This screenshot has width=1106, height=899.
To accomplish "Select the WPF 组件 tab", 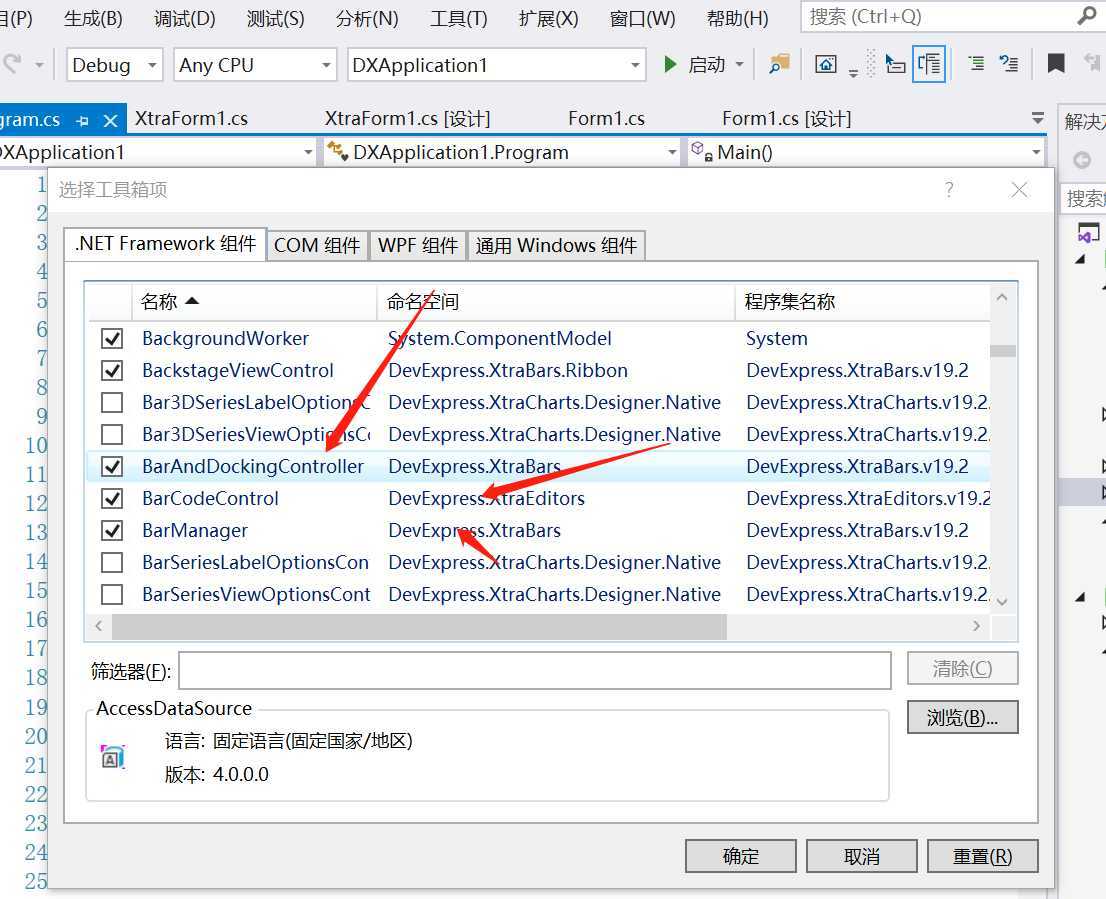I will click(418, 245).
